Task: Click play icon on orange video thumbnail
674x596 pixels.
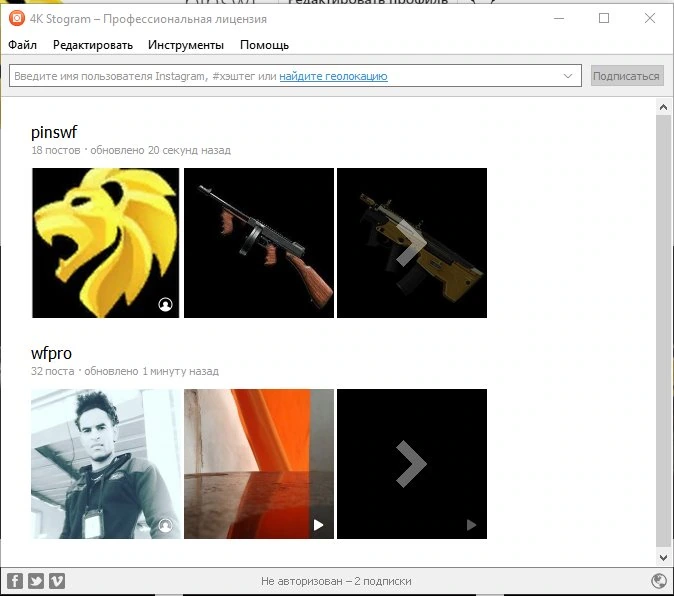Action: pos(318,525)
